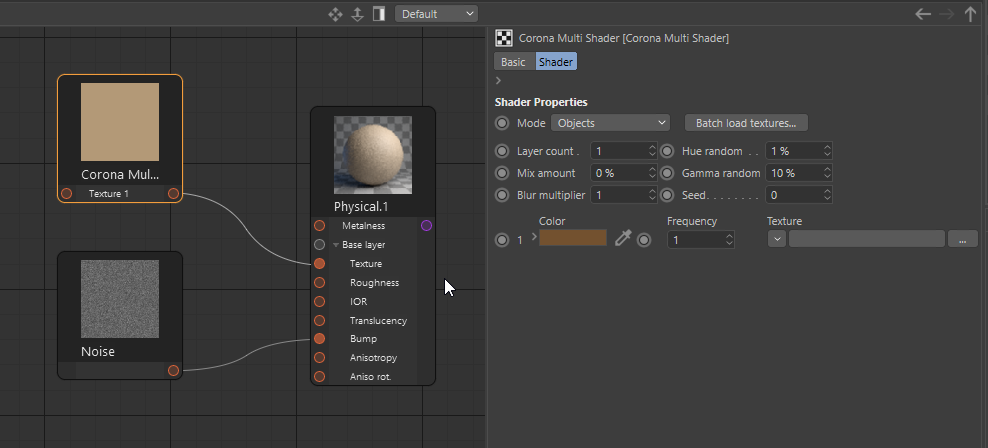Select the Physical.1 material preview sphere
Image resolution: width=988 pixels, height=448 pixels.
pos(373,154)
